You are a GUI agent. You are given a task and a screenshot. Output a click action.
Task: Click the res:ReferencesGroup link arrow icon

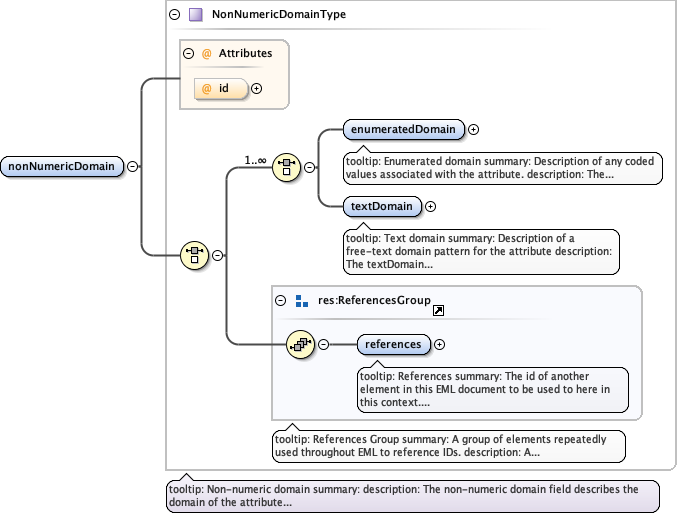438,311
